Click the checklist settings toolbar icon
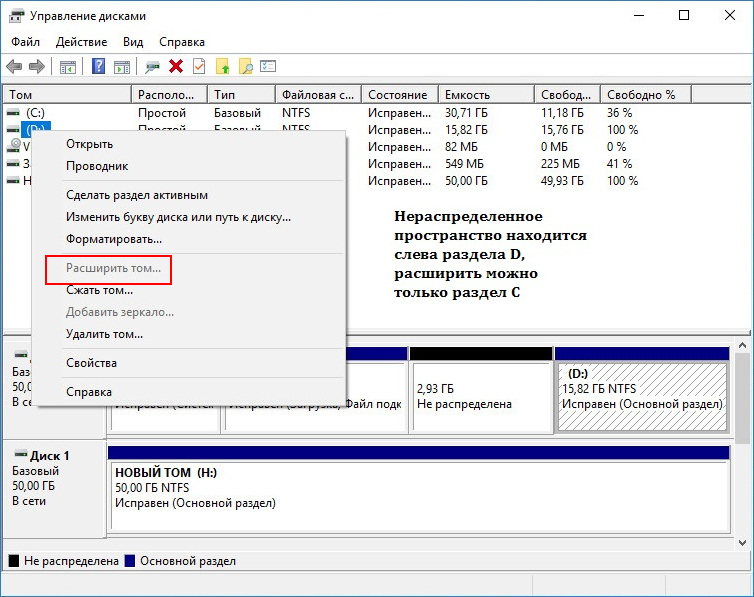 (268, 66)
